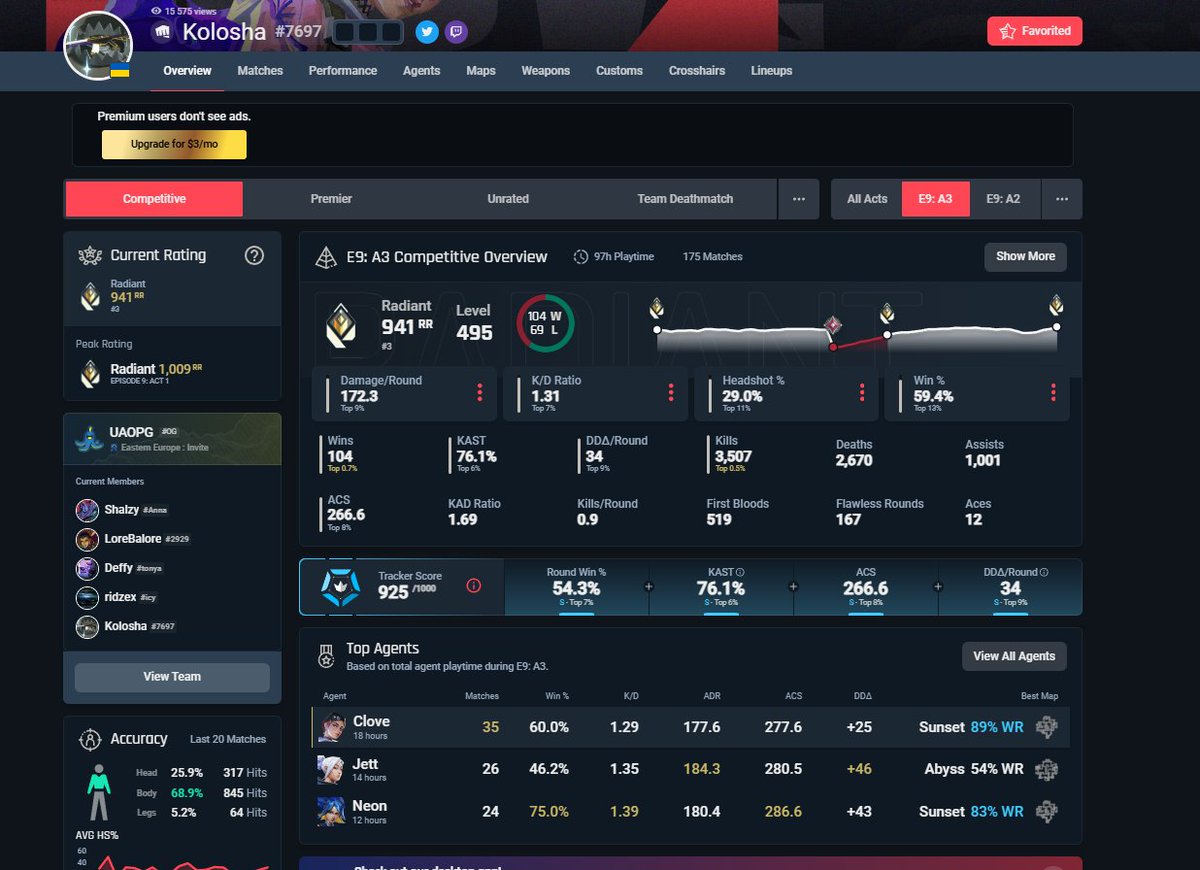This screenshot has width=1200, height=870.
Task: Click the Tracker Score emblem icon
Action: click(339, 586)
